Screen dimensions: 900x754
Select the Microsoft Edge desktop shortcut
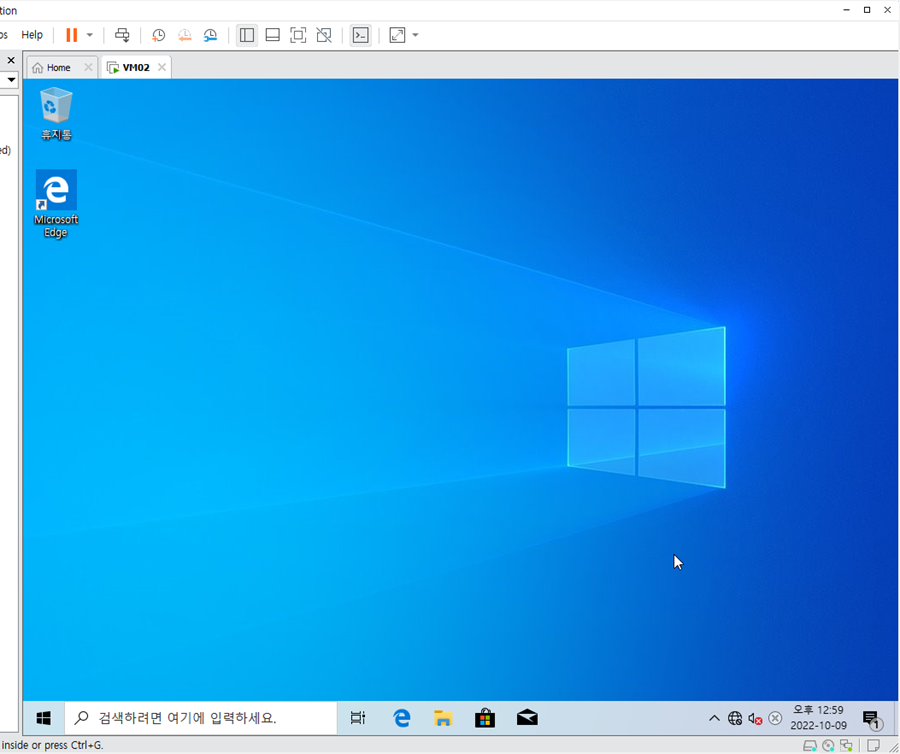(x=56, y=204)
